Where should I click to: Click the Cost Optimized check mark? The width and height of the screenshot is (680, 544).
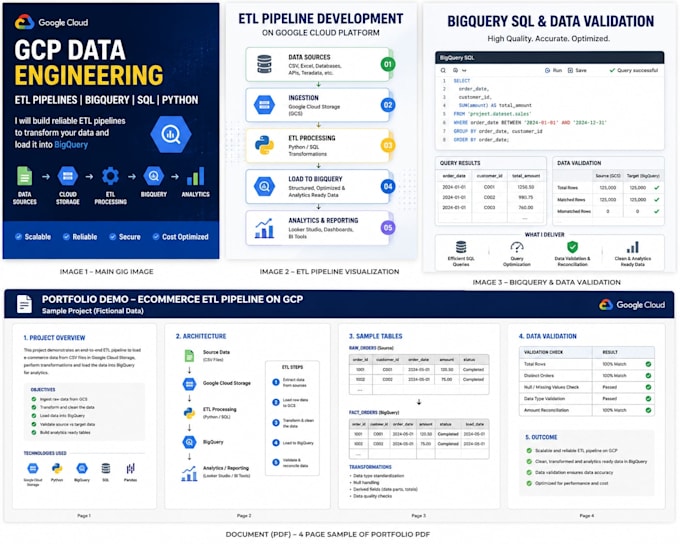point(156,236)
